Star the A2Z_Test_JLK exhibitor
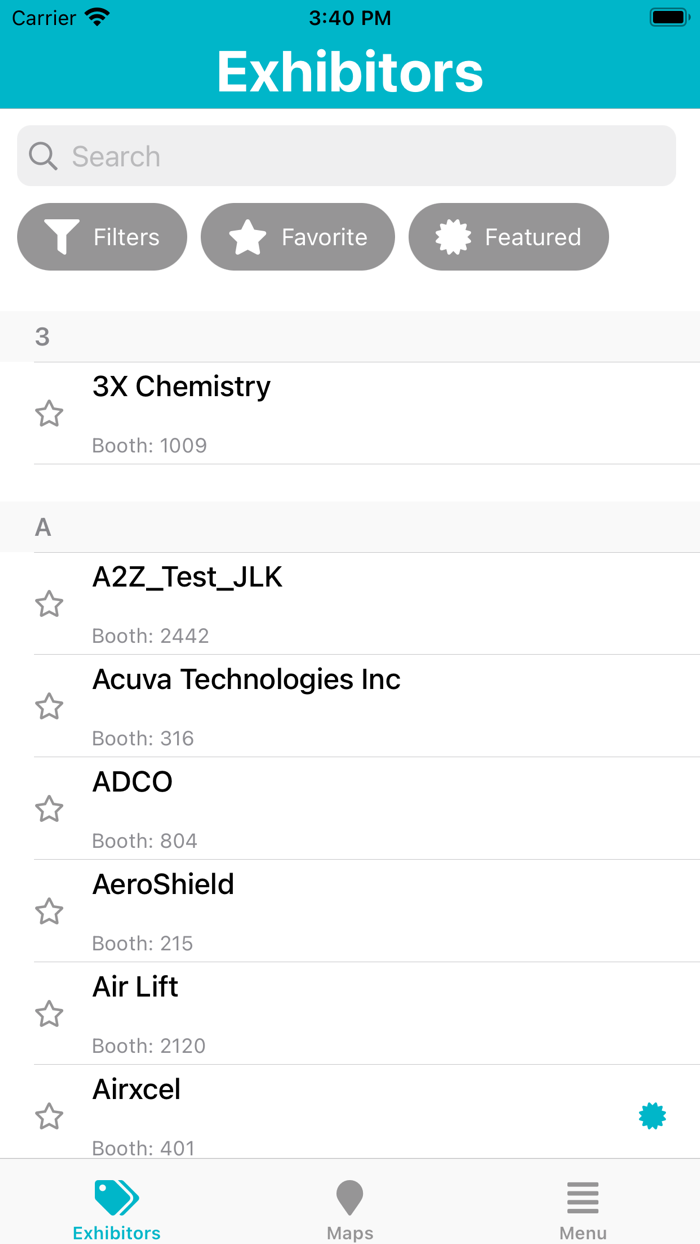This screenshot has height=1244, width=700. click(49, 604)
